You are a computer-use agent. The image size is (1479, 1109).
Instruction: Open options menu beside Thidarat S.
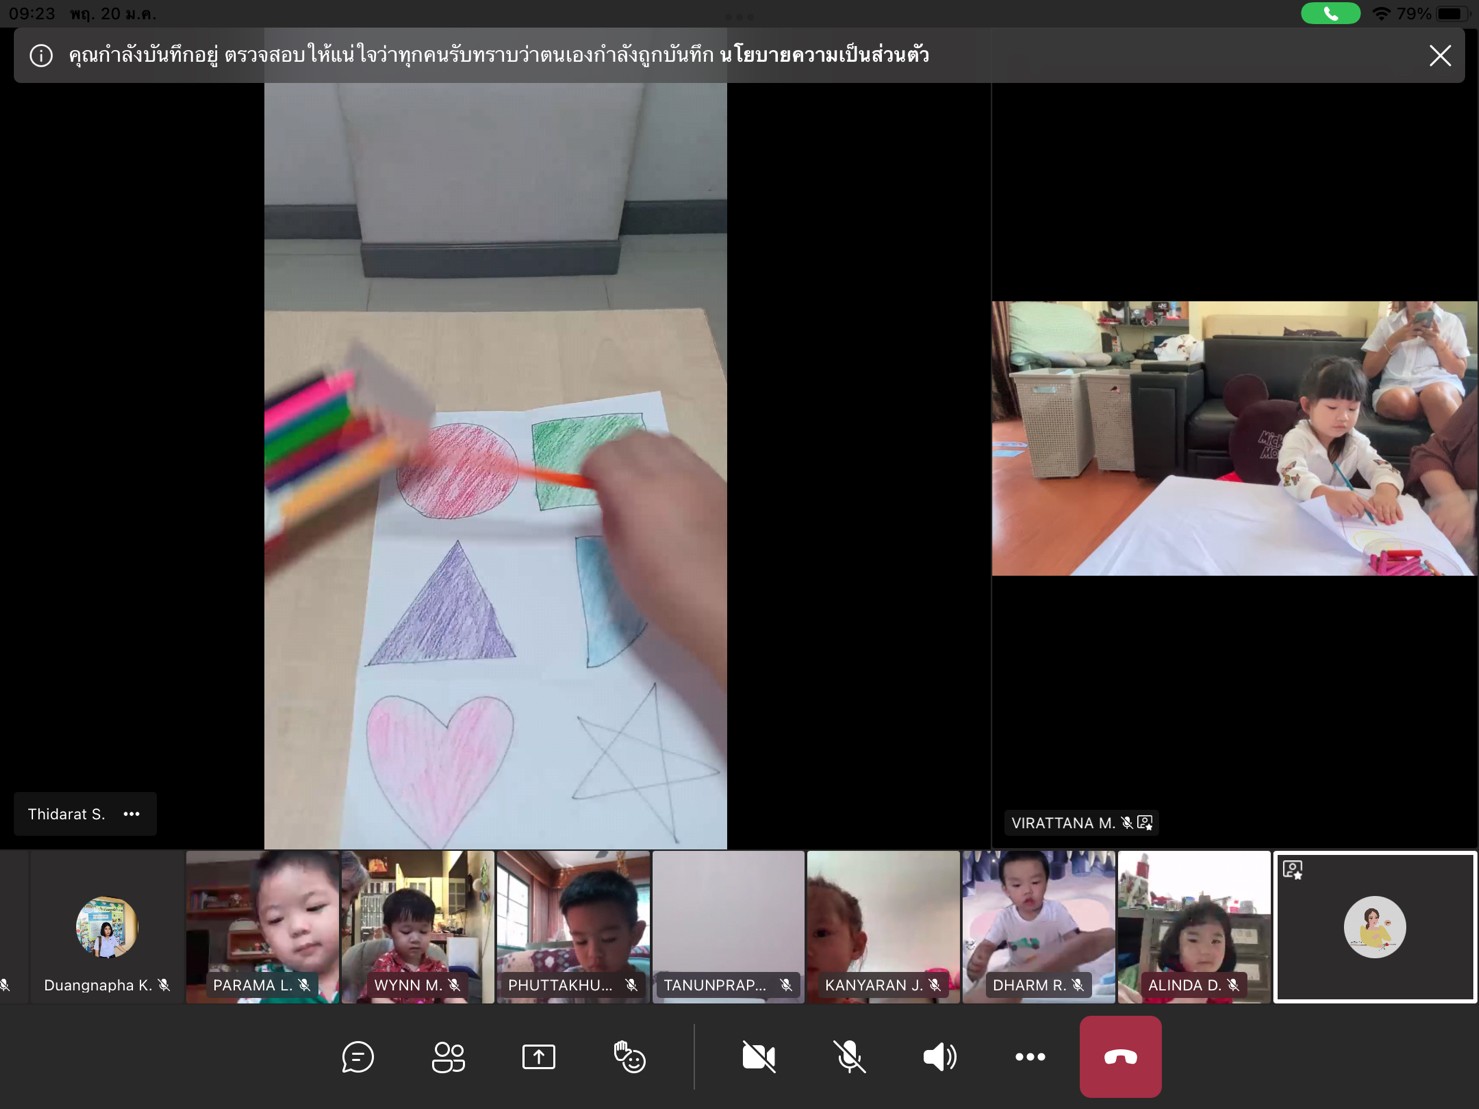[132, 814]
